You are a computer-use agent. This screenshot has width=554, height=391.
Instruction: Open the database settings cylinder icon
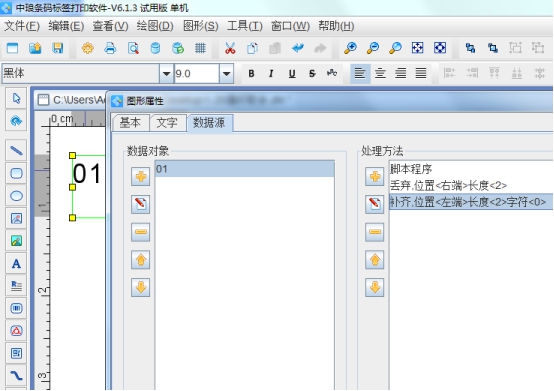[155, 48]
